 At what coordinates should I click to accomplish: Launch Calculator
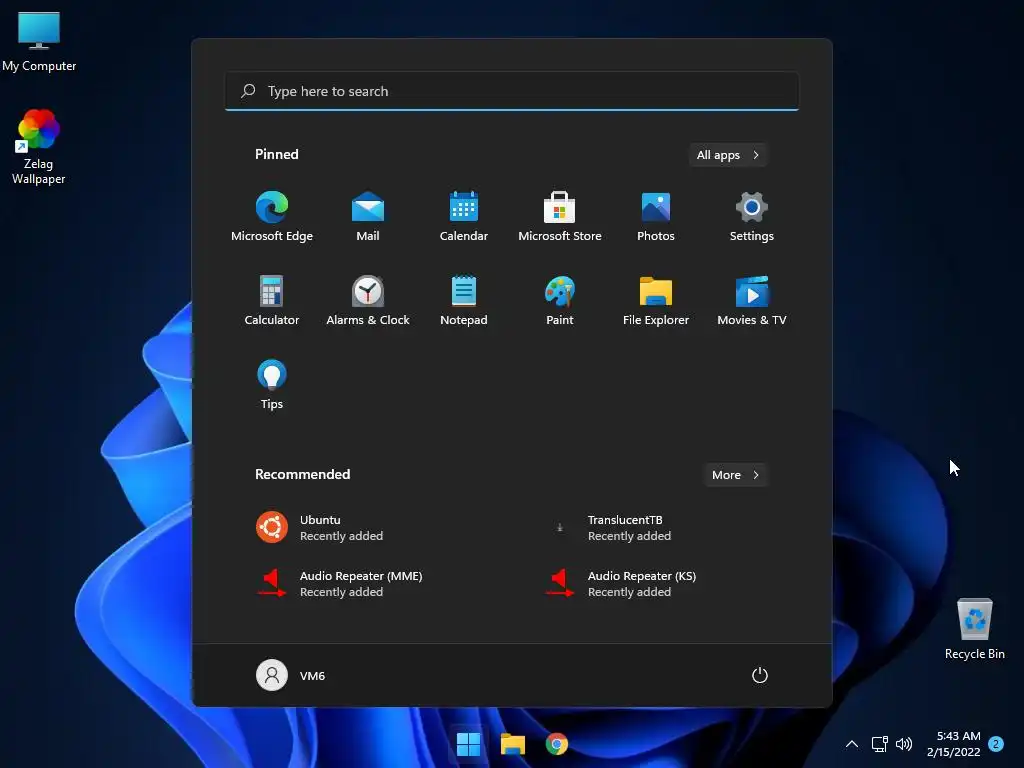[x=272, y=300]
